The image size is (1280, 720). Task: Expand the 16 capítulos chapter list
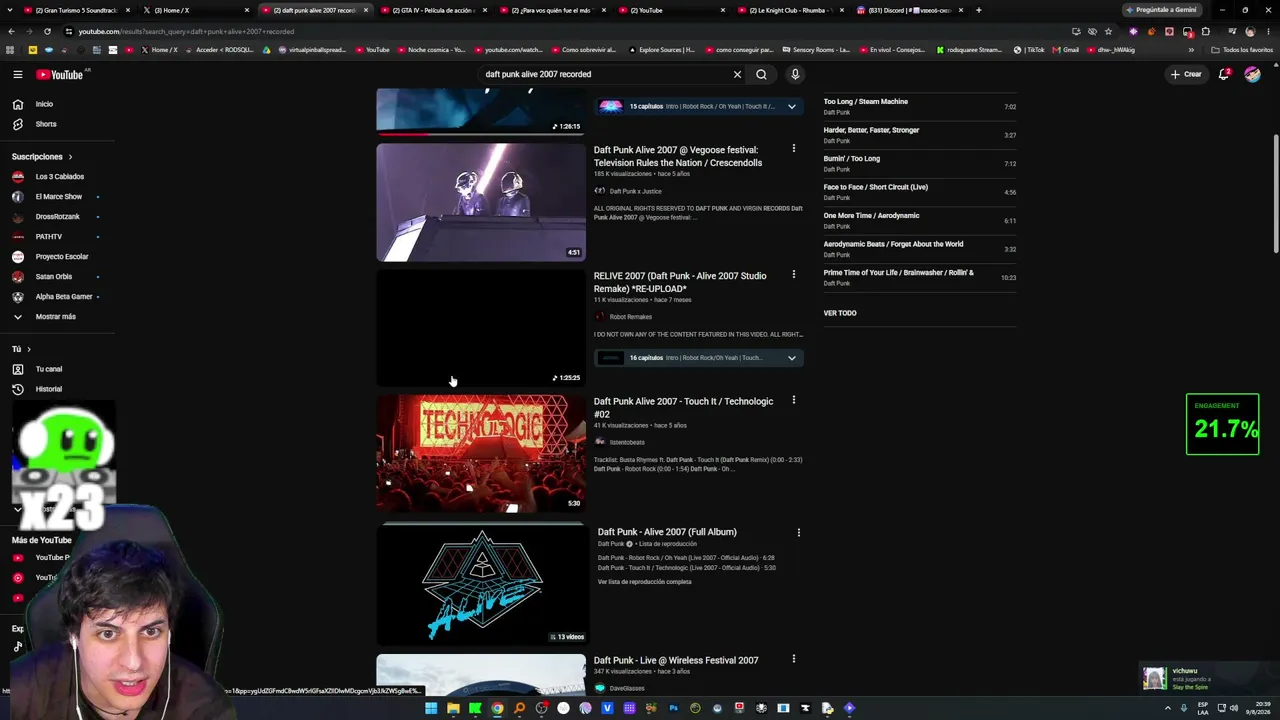791,358
